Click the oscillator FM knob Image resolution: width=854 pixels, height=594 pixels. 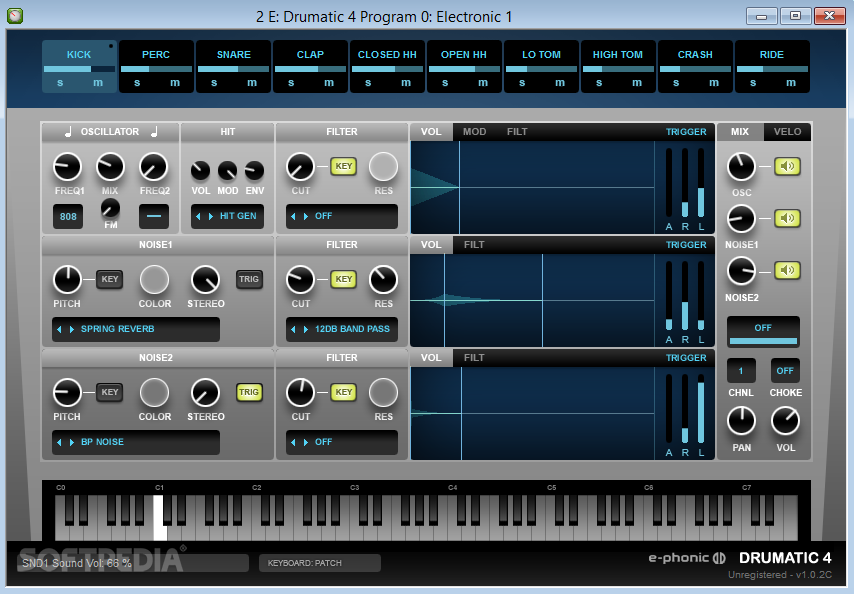click(111, 209)
